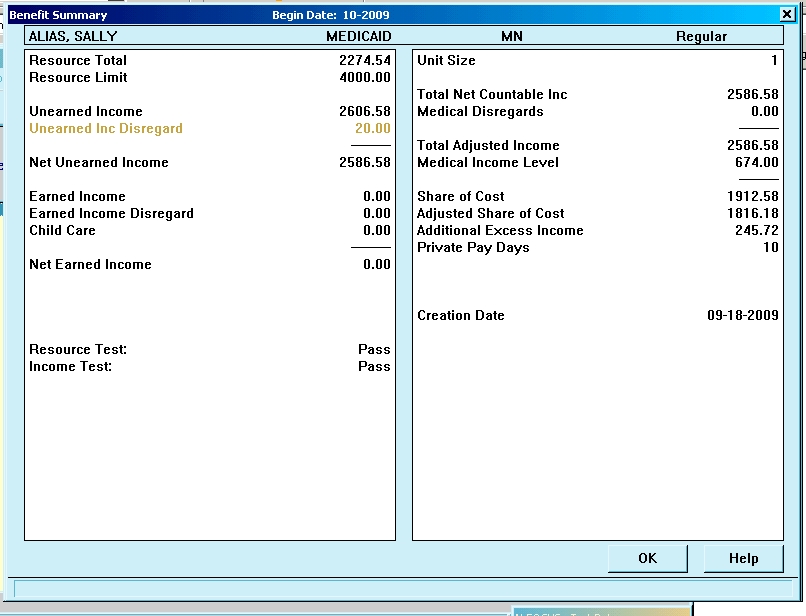Image resolution: width=806 pixels, height=616 pixels.
Task: Open the Help button
Action: pos(743,558)
